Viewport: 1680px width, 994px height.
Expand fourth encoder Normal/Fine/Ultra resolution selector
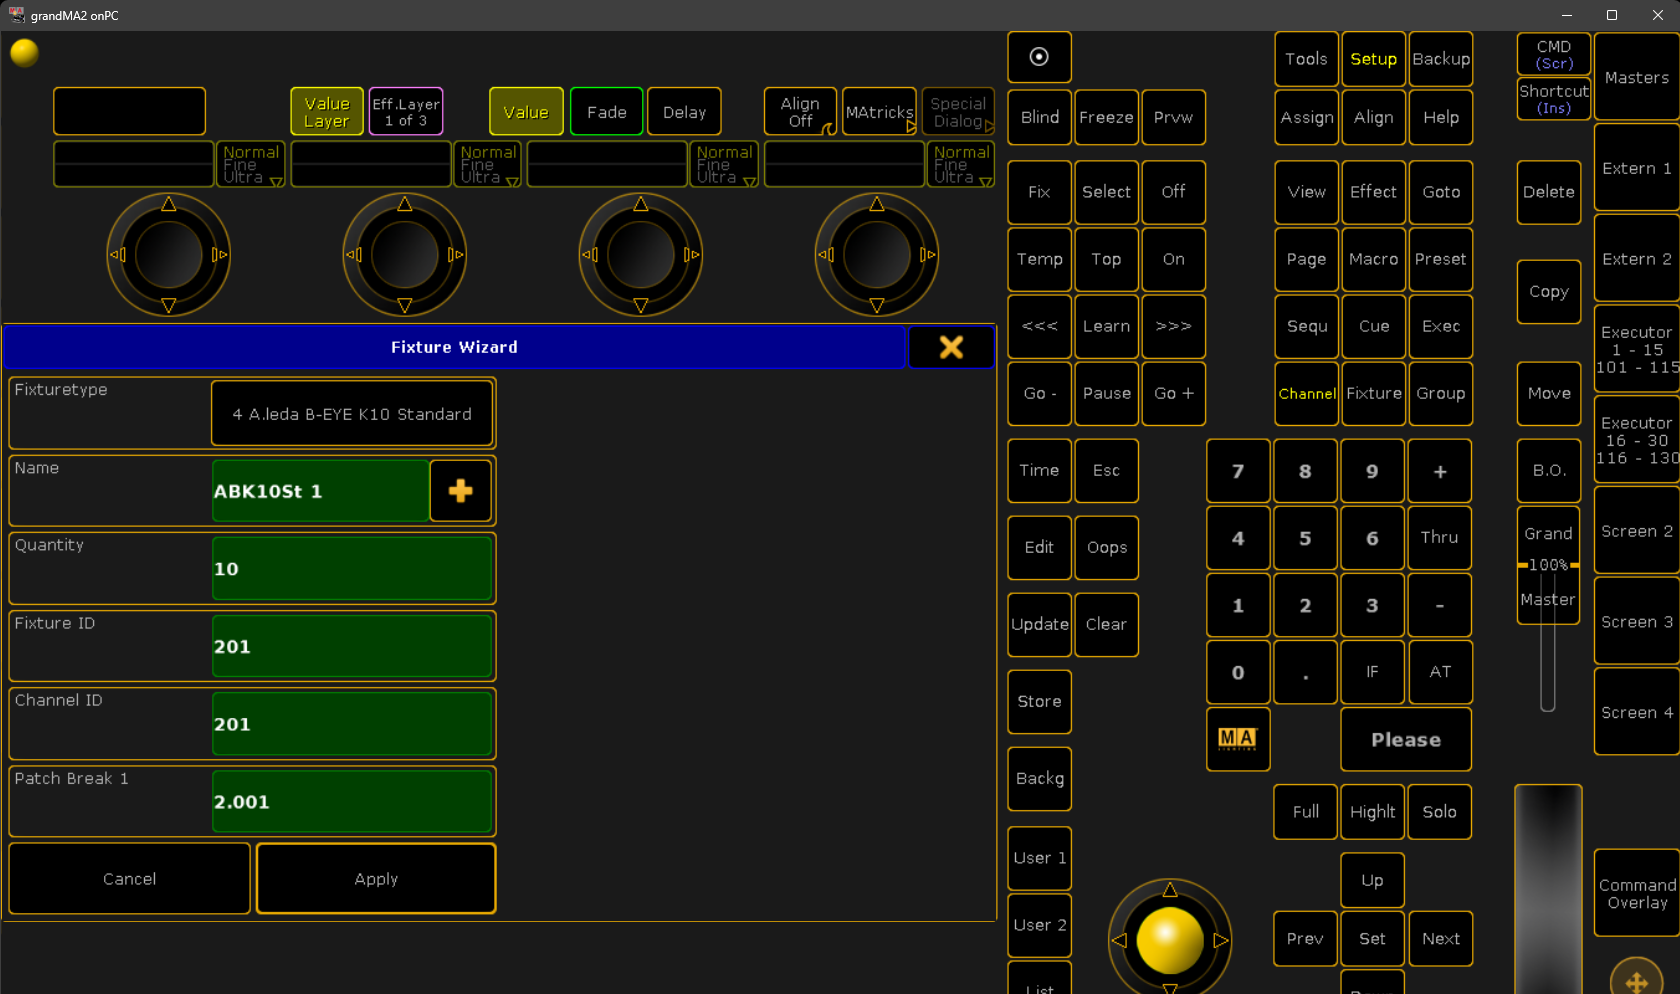point(961,164)
